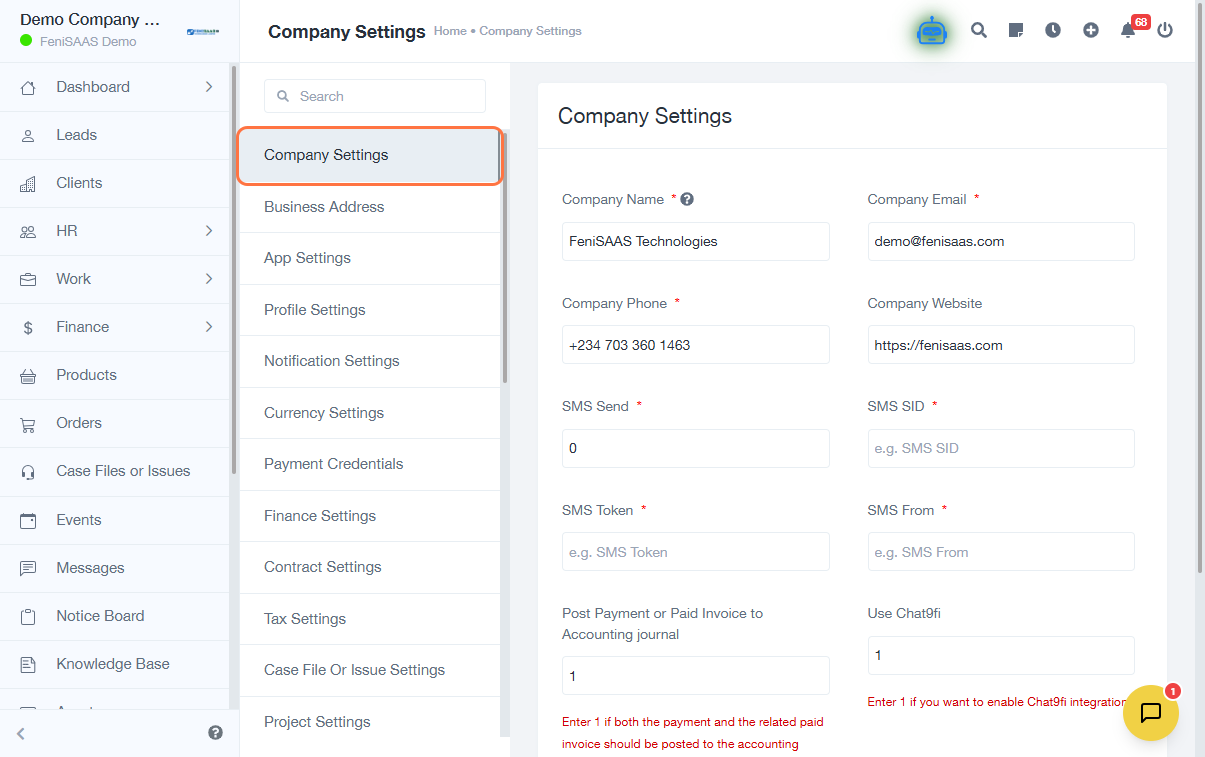The height and width of the screenshot is (757, 1205).
Task: Open the yellow chat widget bubble
Action: click(x=1151, y=713)
